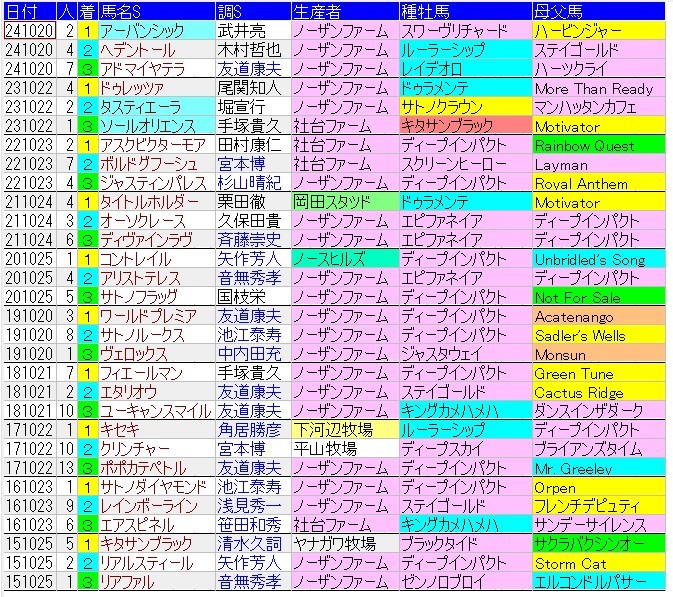Viewport: 673px width, 597px height.
Task: Open trainer link 木村哲也
Action: pyautogui.click(x=250, y=50)
